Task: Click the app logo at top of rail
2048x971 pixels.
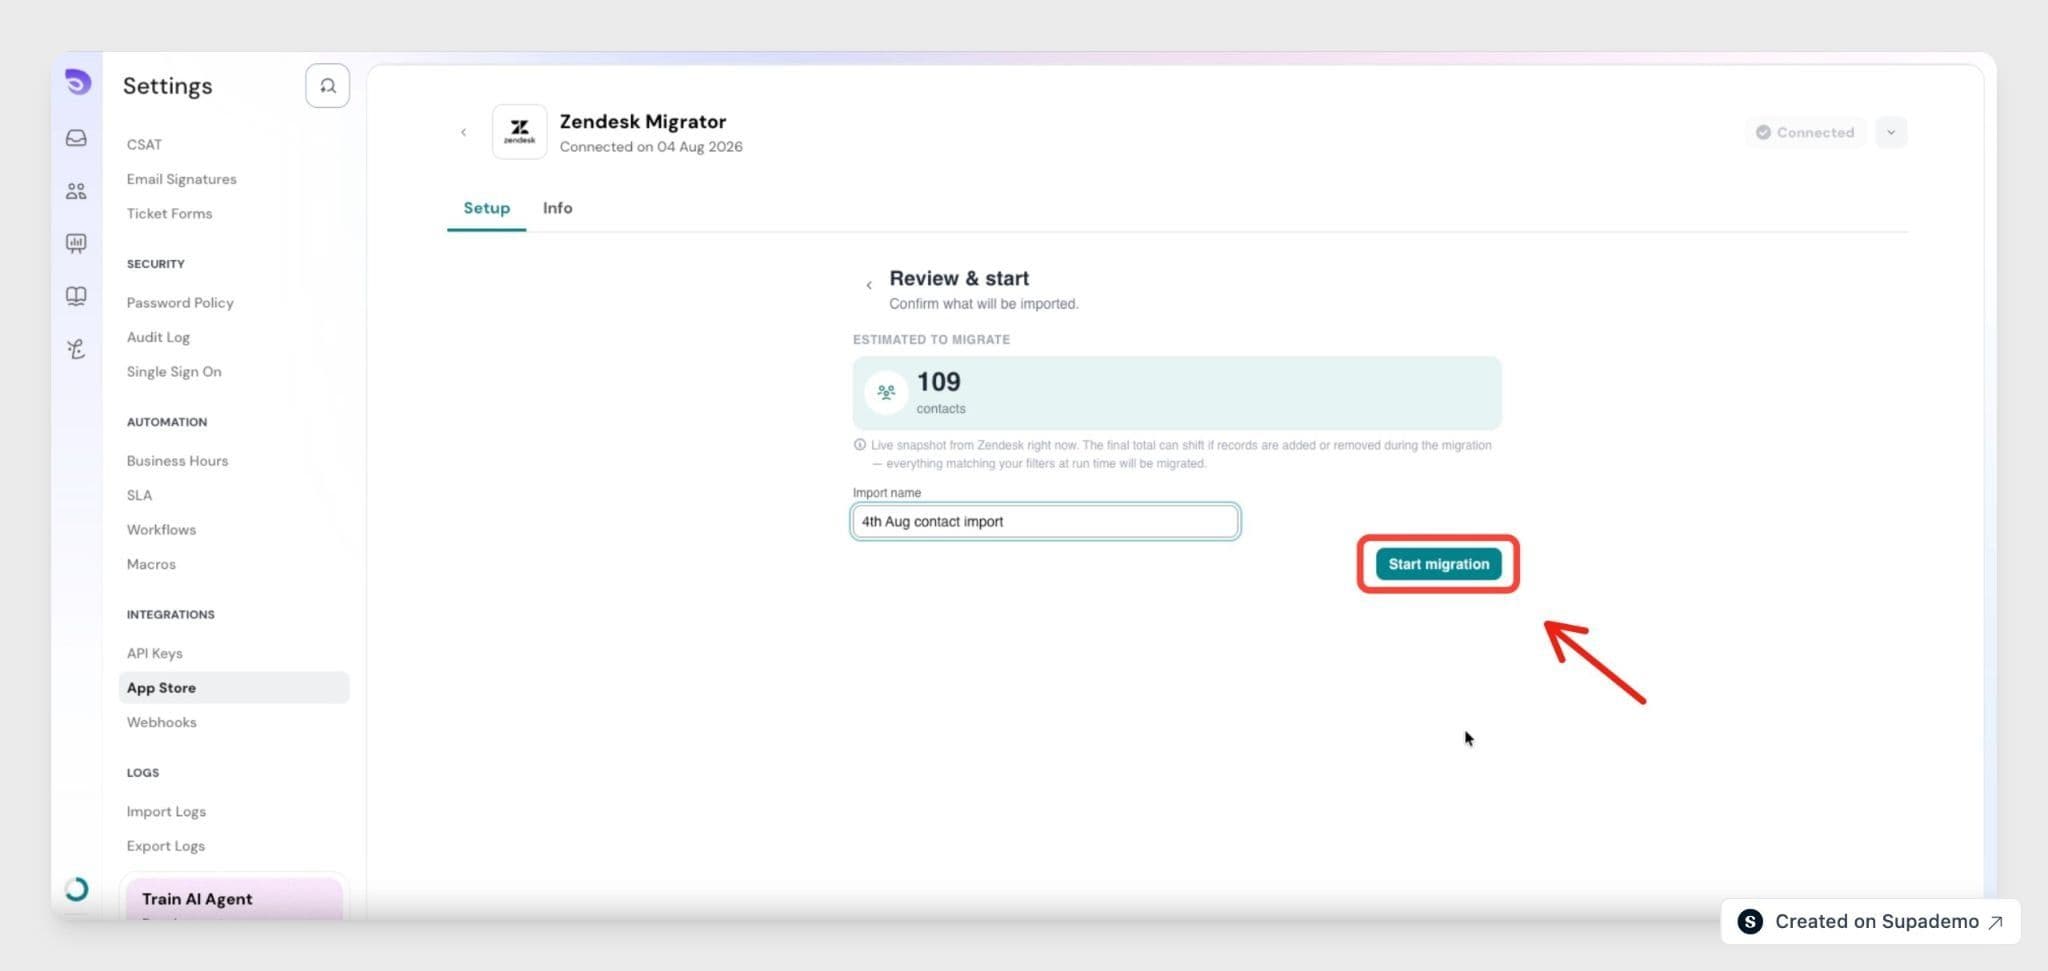Action: pyautogui.click(x=77, y=82)
